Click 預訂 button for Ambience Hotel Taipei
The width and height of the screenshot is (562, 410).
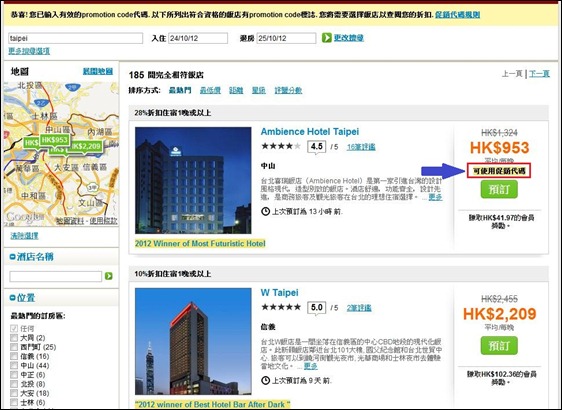499,189
